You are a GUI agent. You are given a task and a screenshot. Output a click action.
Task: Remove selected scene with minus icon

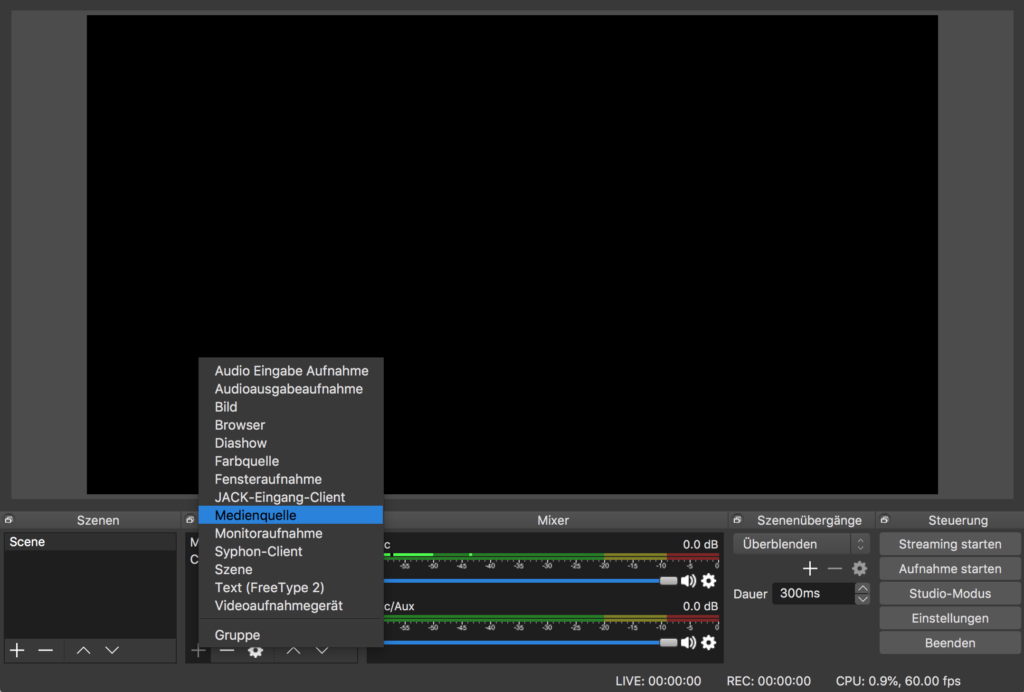[45, 650]
